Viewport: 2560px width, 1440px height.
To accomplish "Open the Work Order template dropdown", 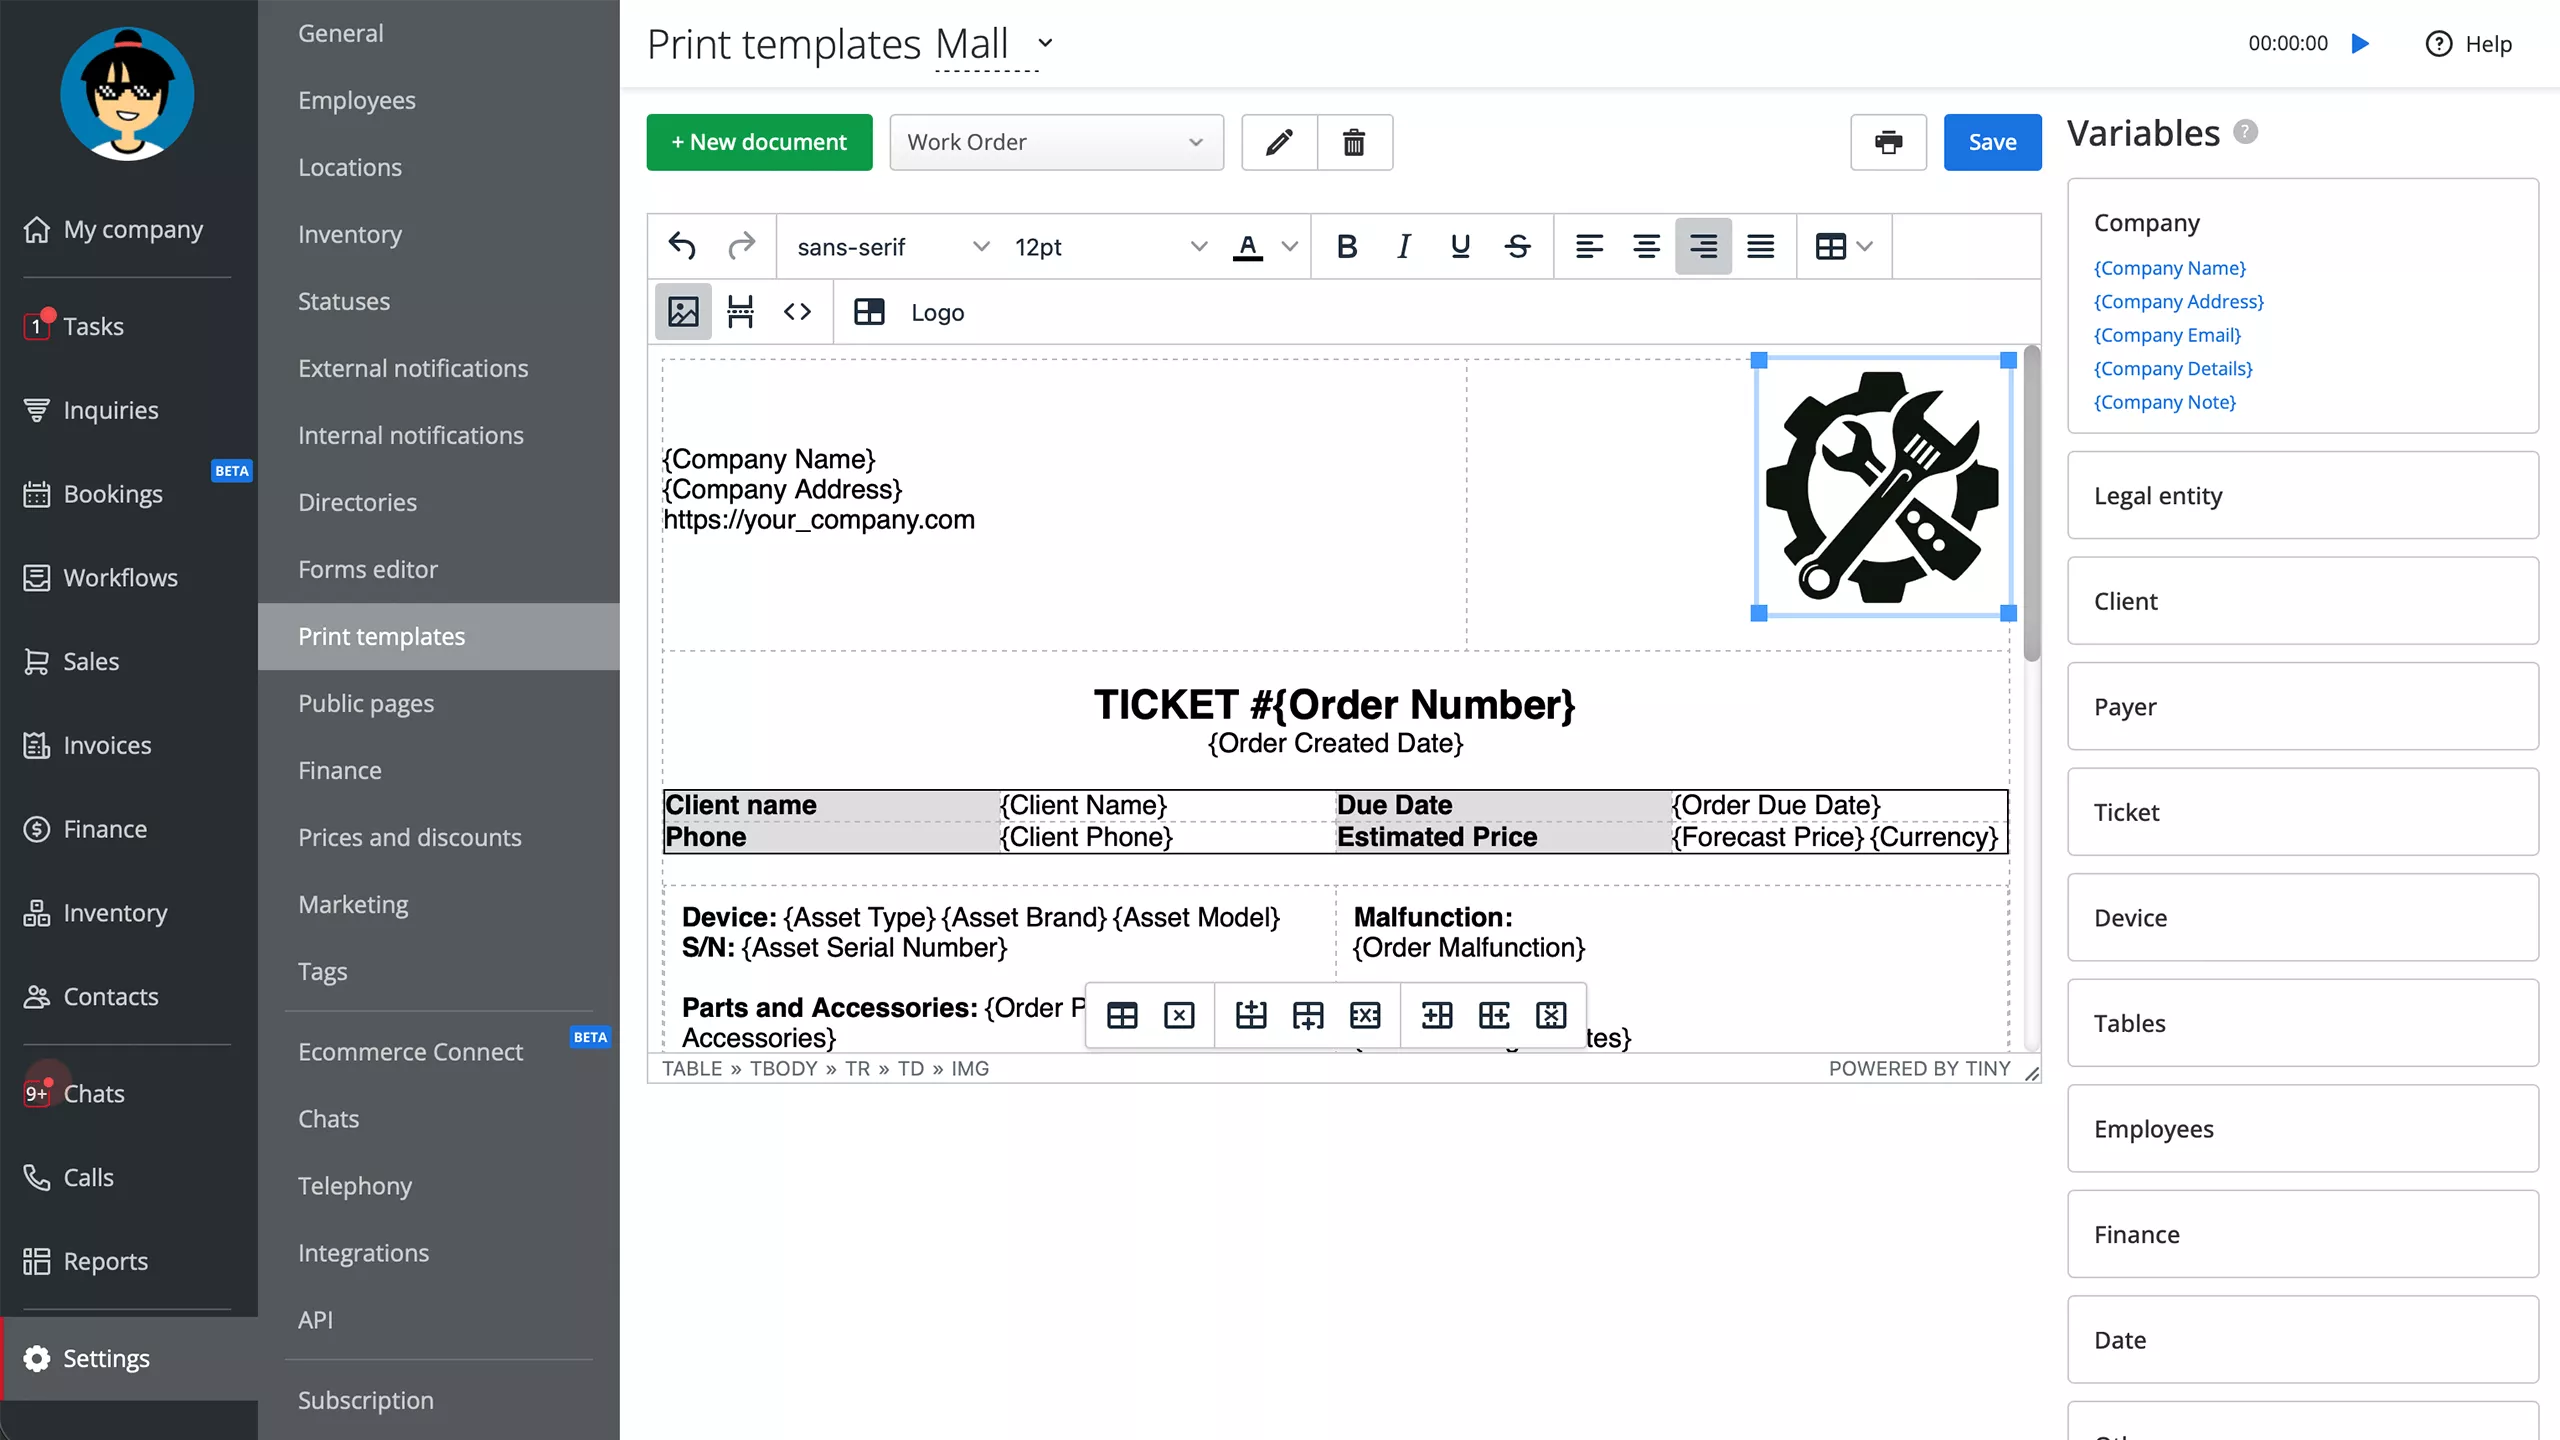I will [1056, 142].
